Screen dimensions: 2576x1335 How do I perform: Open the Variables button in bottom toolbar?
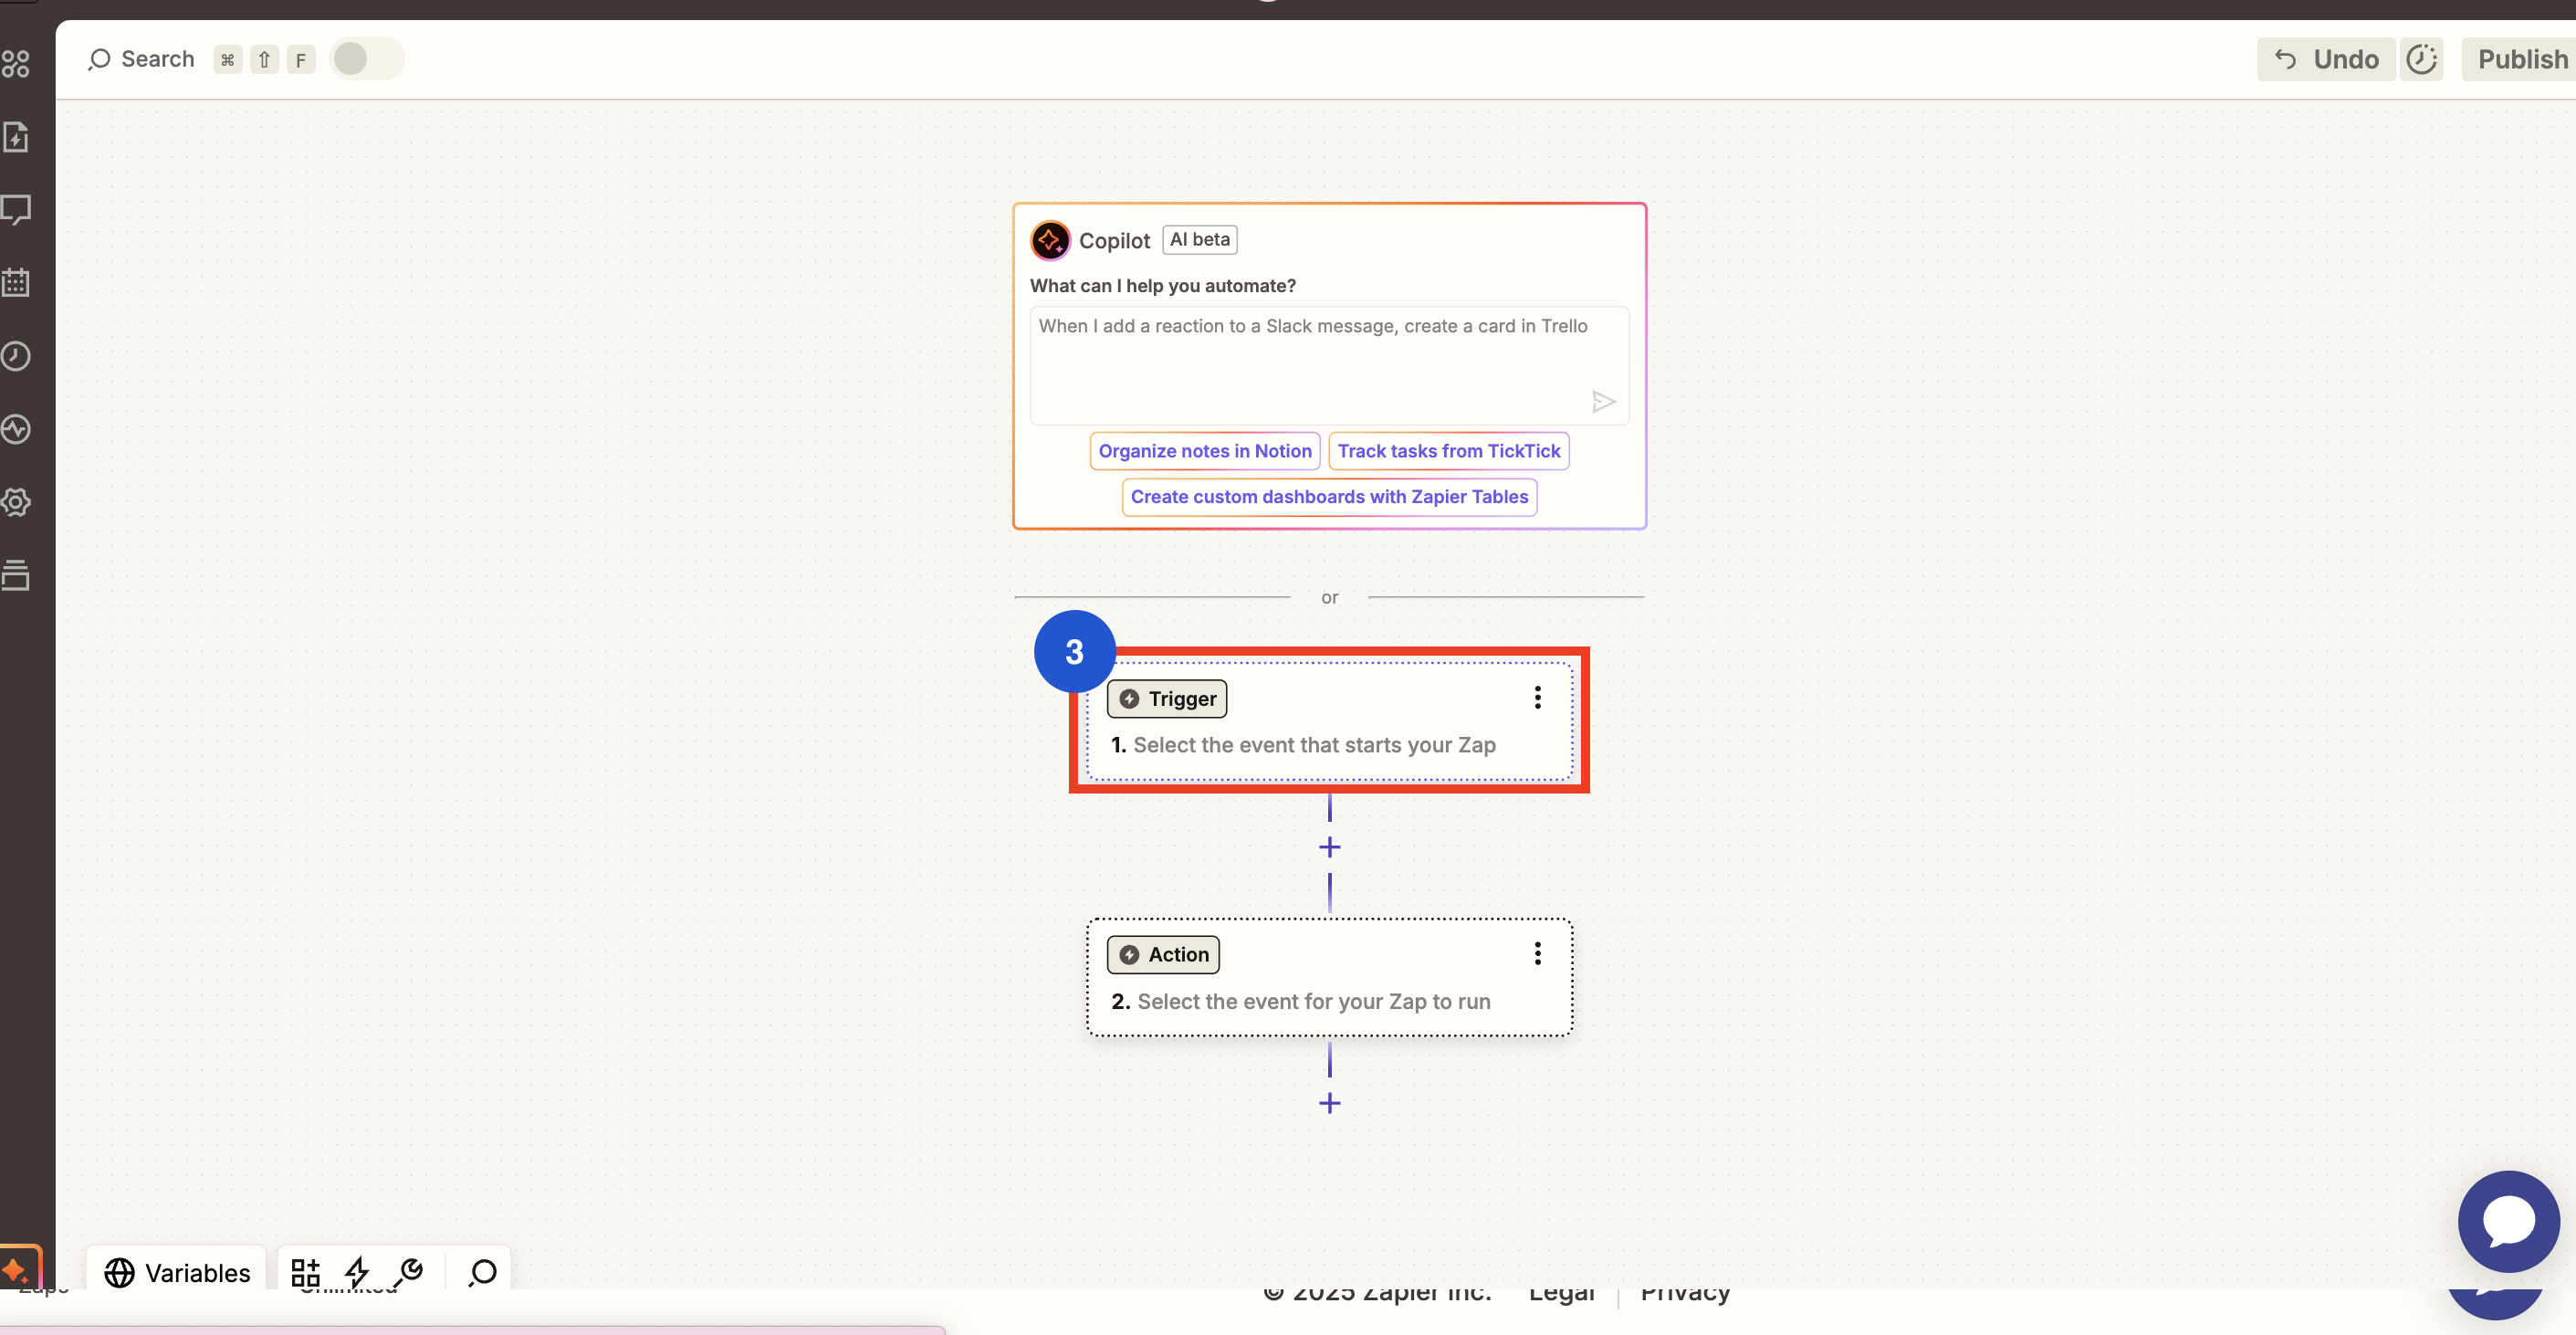click(177, 1272)
